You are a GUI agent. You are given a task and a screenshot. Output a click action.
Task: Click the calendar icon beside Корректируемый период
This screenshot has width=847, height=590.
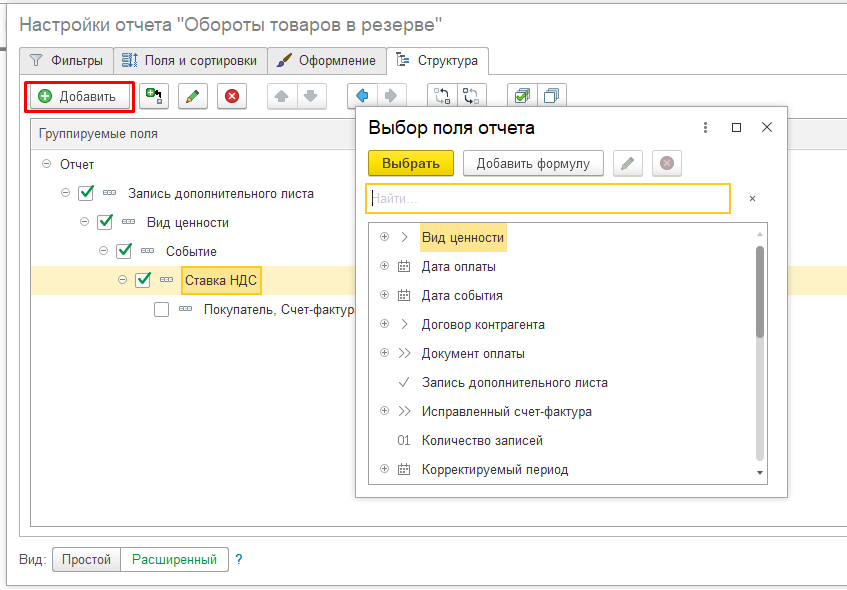pyautogui.click(x=404, y=469)
